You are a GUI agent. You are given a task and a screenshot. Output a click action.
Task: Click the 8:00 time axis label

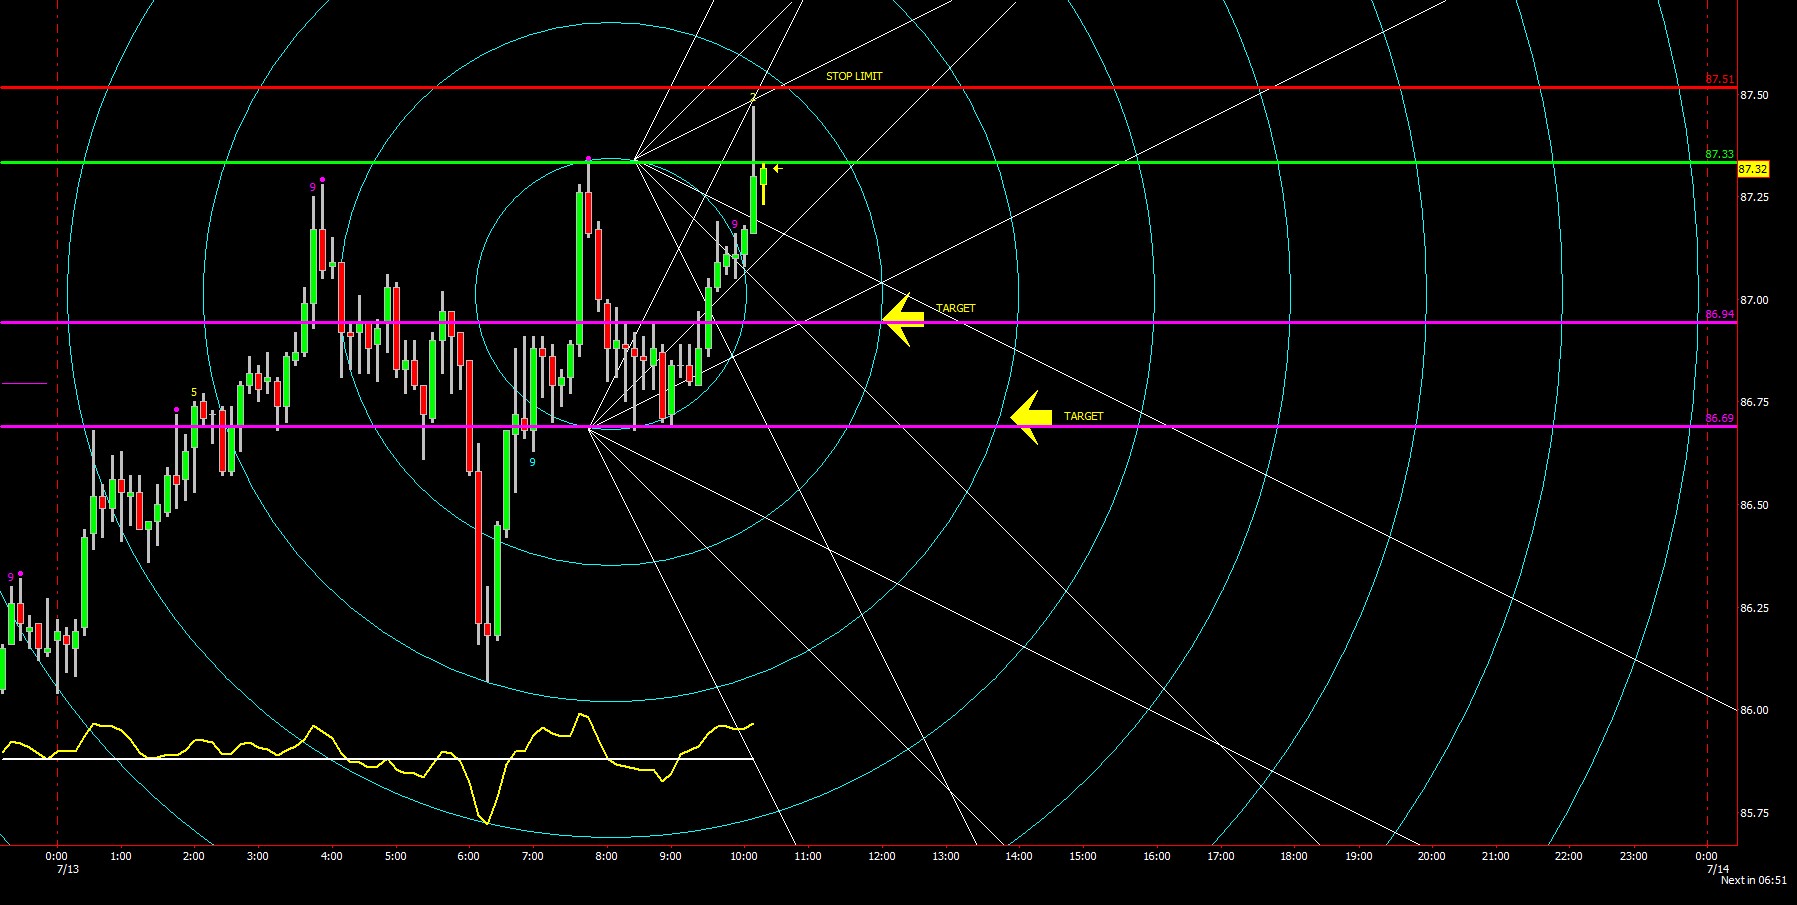click(x=606, y=856)
